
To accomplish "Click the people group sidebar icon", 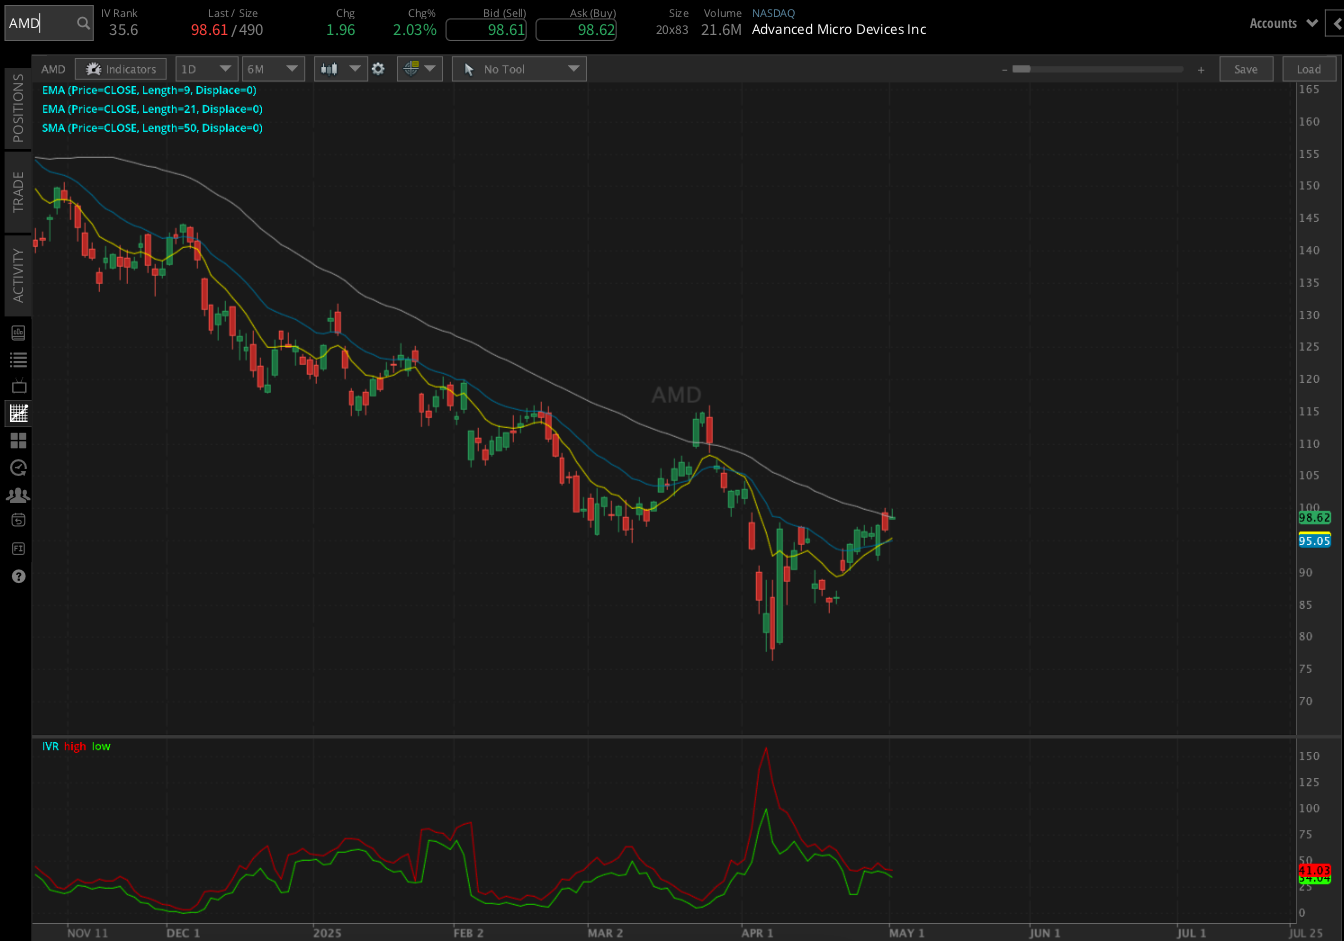I will tap(18, 495).
